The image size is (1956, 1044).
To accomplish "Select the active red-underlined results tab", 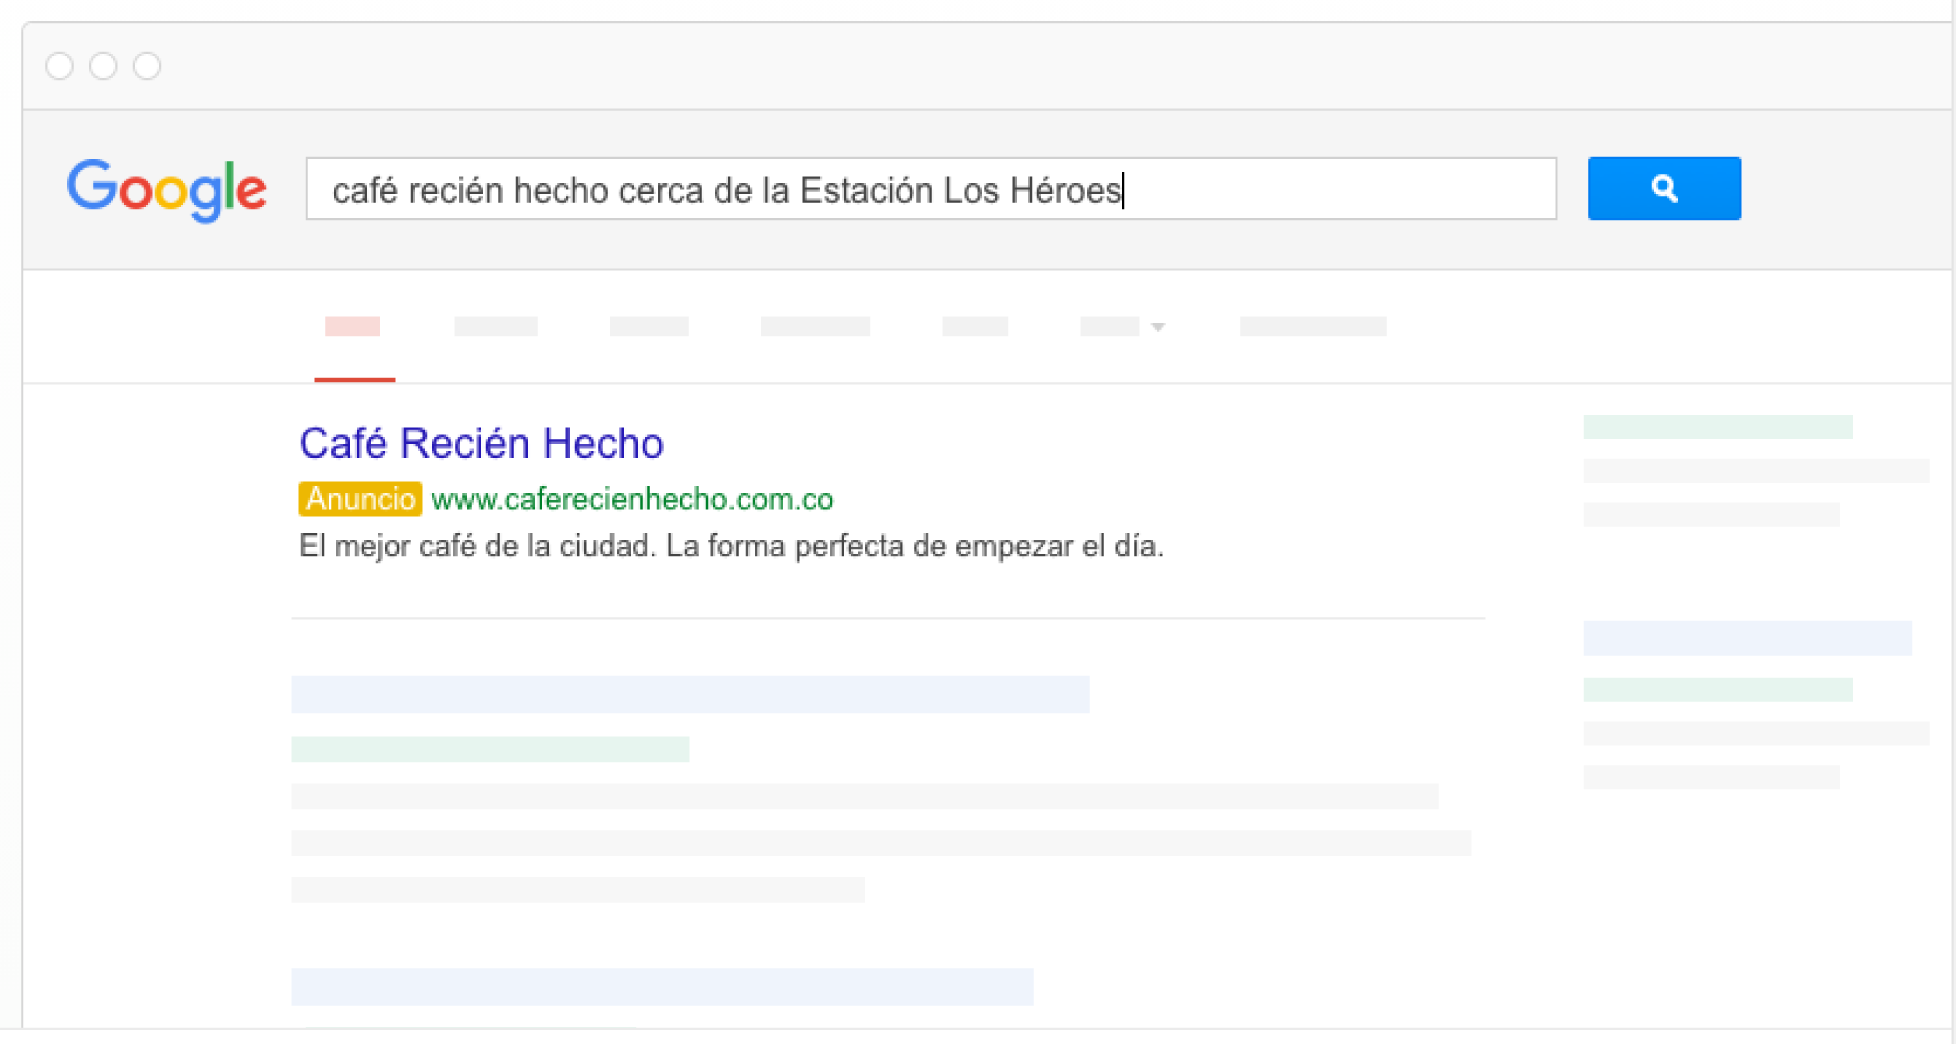I will [x=353, y=327].
